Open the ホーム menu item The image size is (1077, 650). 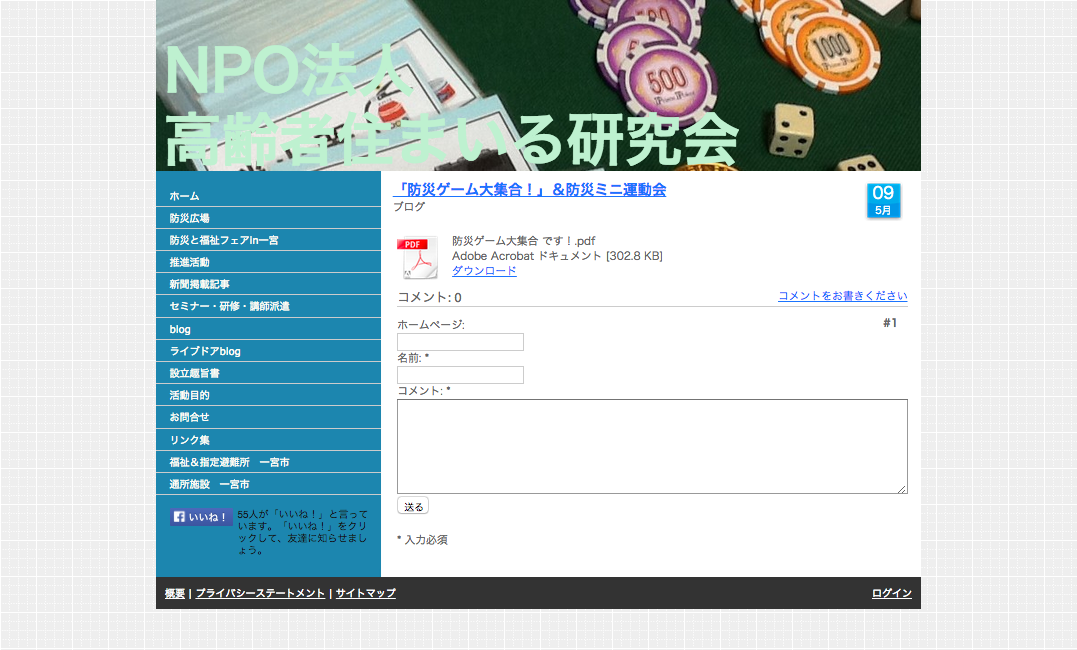point(184,196)
